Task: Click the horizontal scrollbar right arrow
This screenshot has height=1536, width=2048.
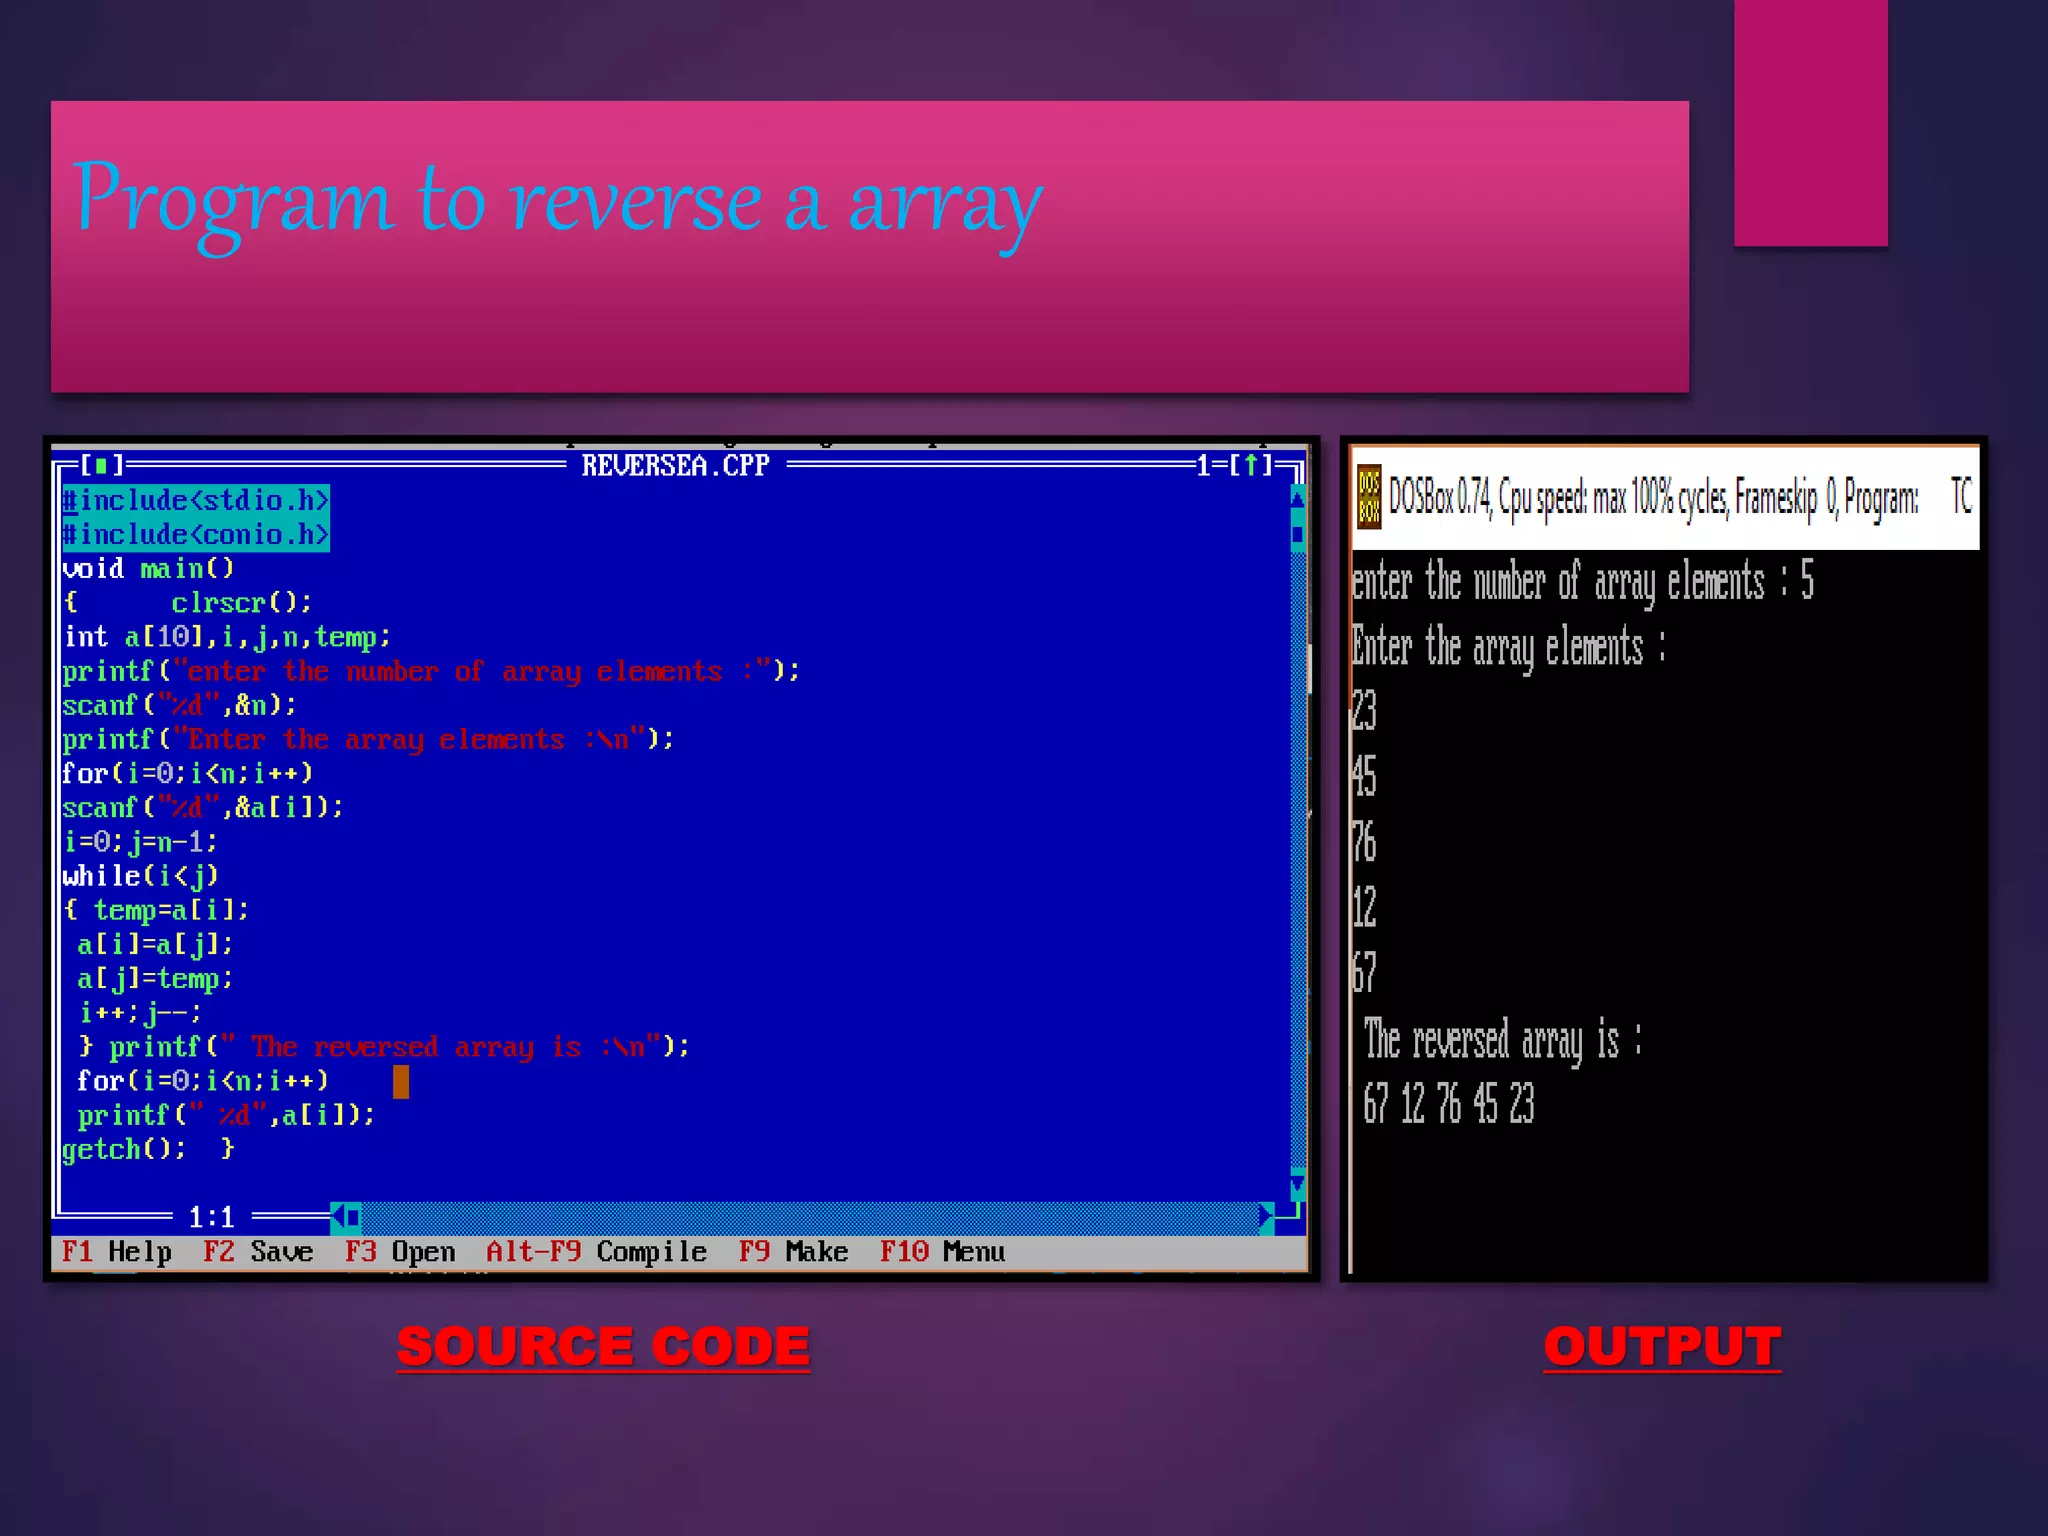Action: 1266,1216
